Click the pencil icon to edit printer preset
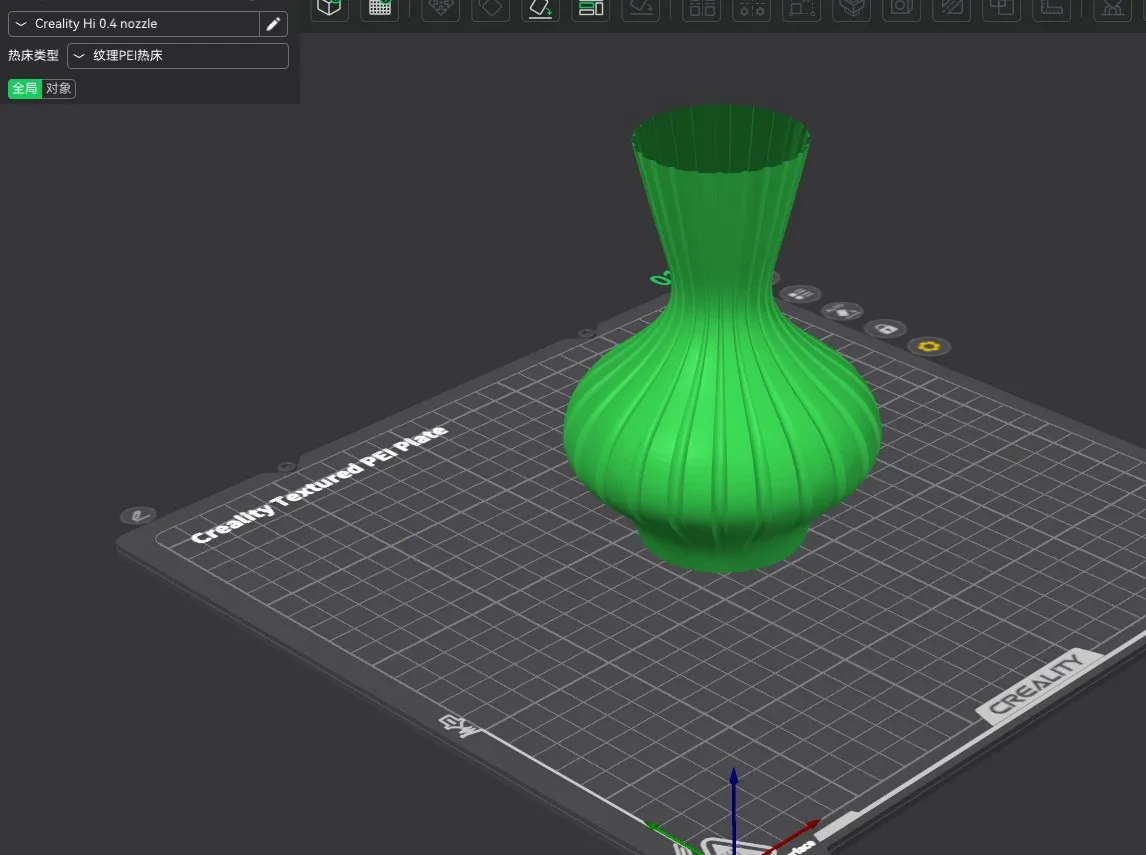 click(273, 24)
